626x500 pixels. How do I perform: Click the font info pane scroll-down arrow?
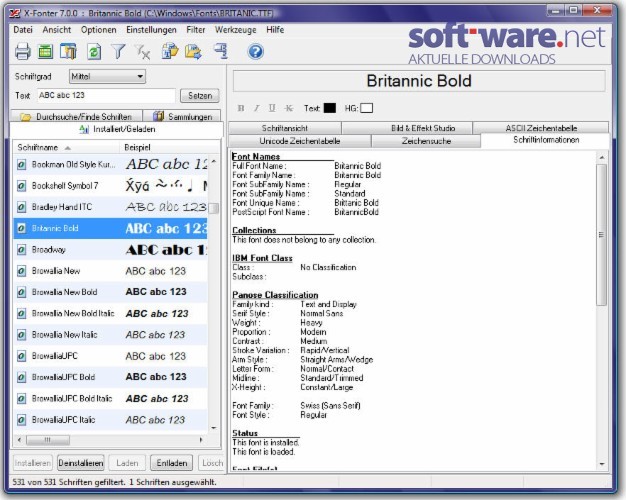click(x=602, y=464)
